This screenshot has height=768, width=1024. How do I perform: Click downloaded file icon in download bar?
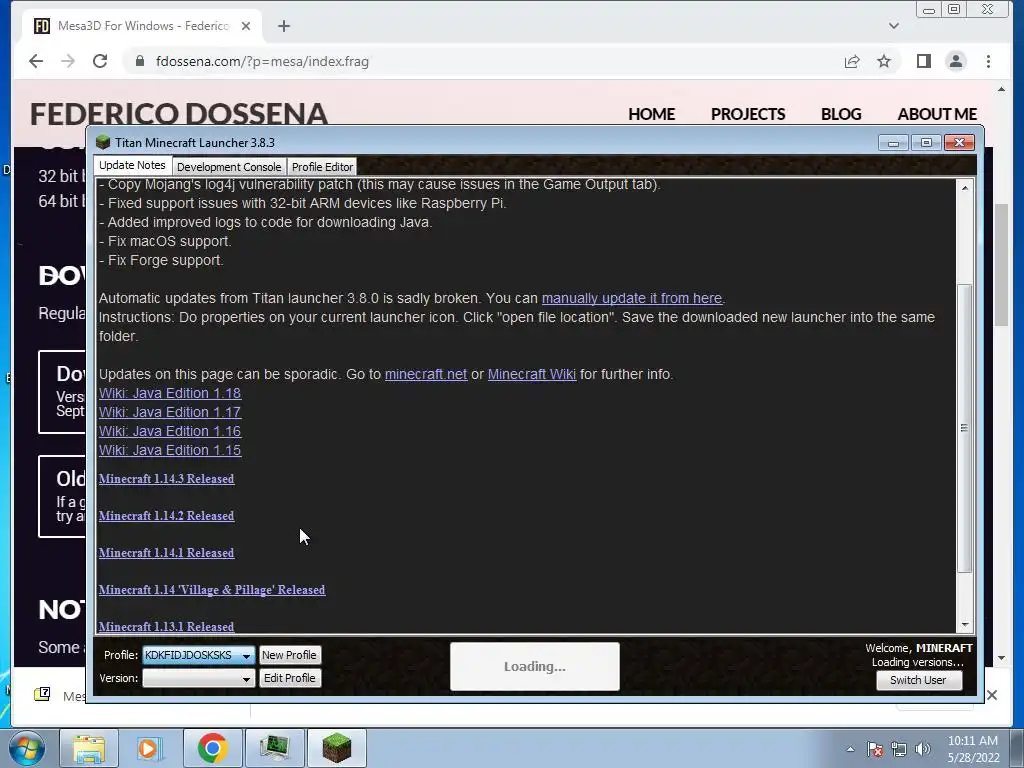coord(42,694)
